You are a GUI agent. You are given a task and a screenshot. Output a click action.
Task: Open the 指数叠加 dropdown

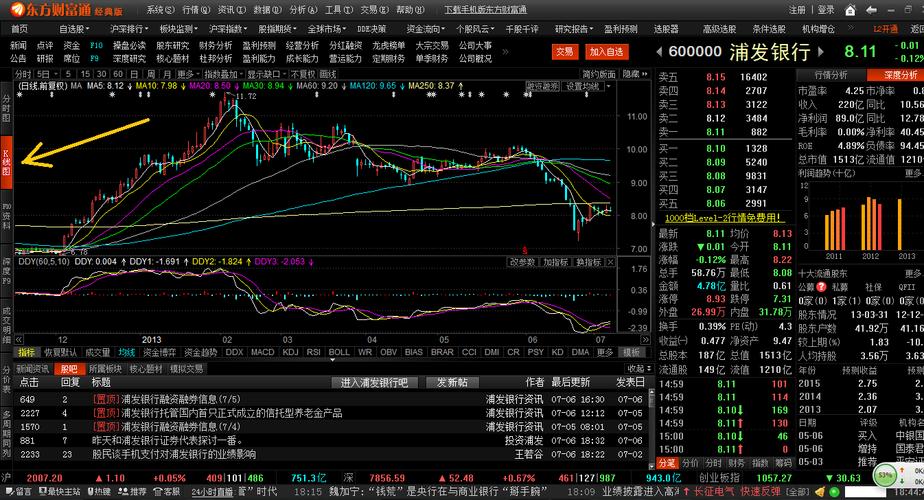click(x=223, y=74)
